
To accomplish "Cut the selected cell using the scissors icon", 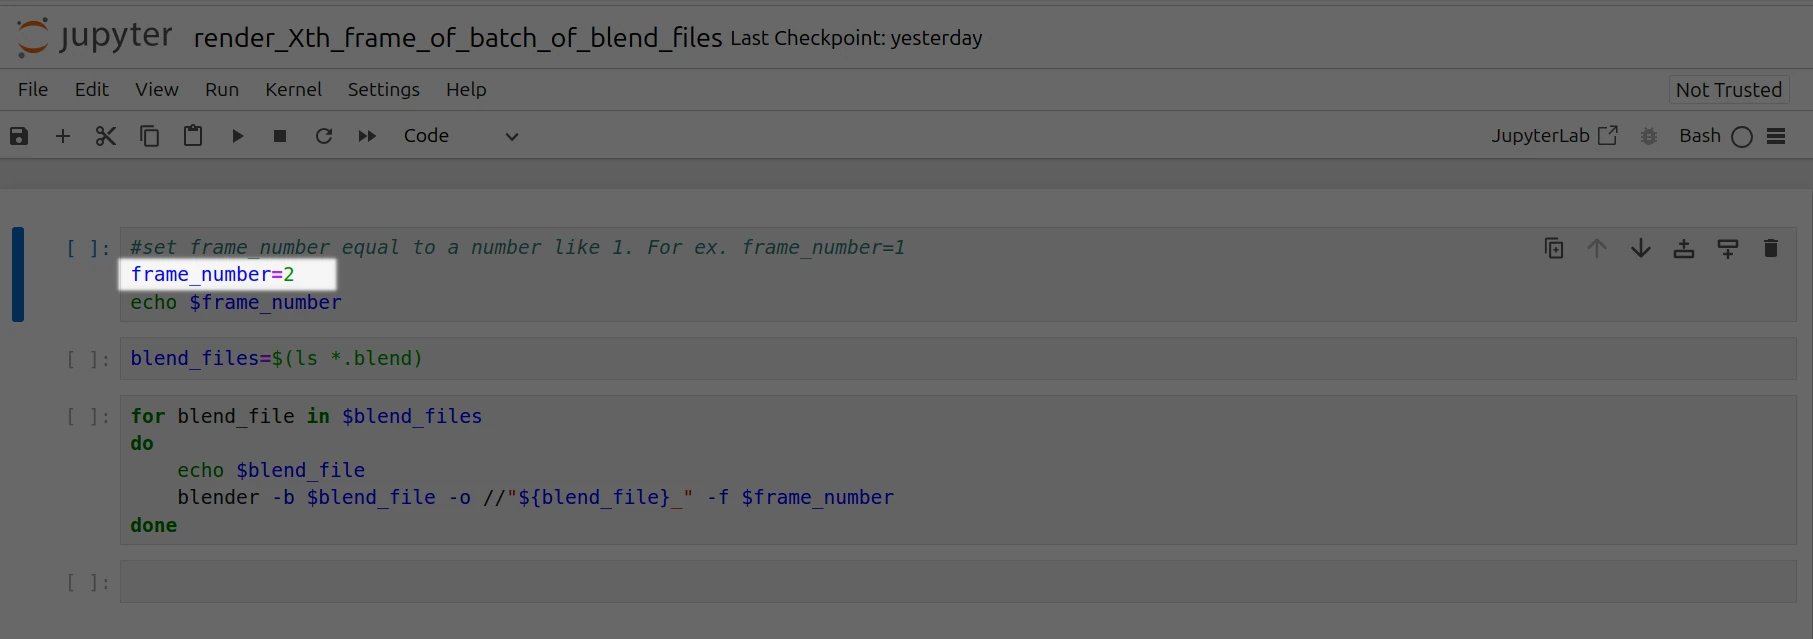I will click(106, 136).
